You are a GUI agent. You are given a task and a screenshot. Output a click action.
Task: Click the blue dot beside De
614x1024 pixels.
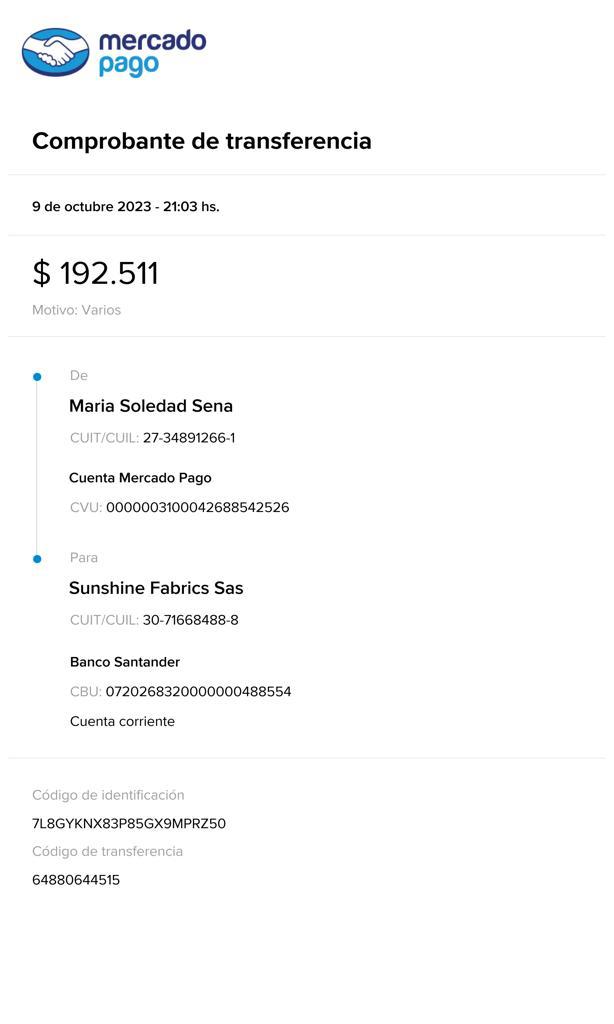coord(37,377)
